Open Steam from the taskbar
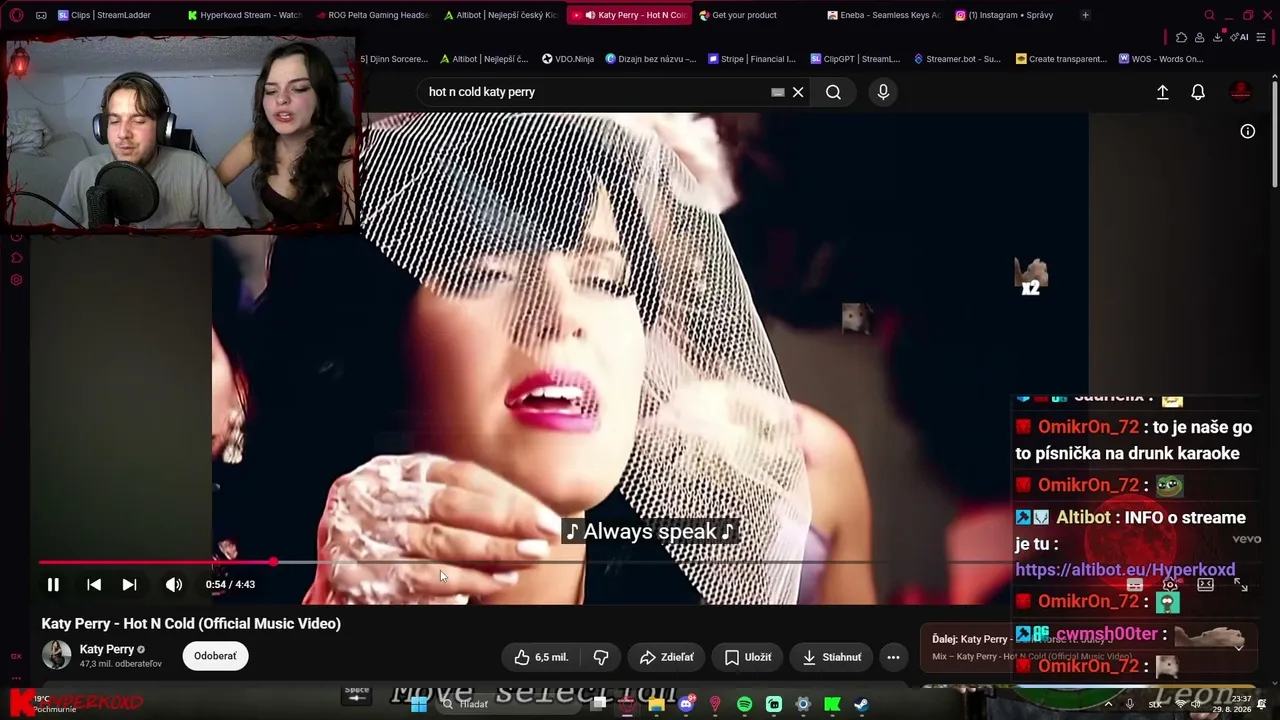Screen dimensions: 1280x720 [x=861, y=704]
